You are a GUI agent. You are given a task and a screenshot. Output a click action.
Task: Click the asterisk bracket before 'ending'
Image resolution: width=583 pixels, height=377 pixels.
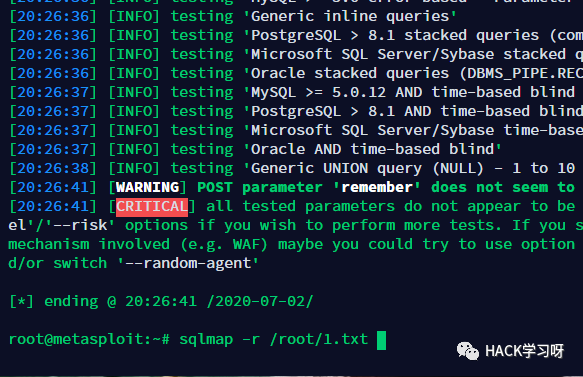[21, 302]
